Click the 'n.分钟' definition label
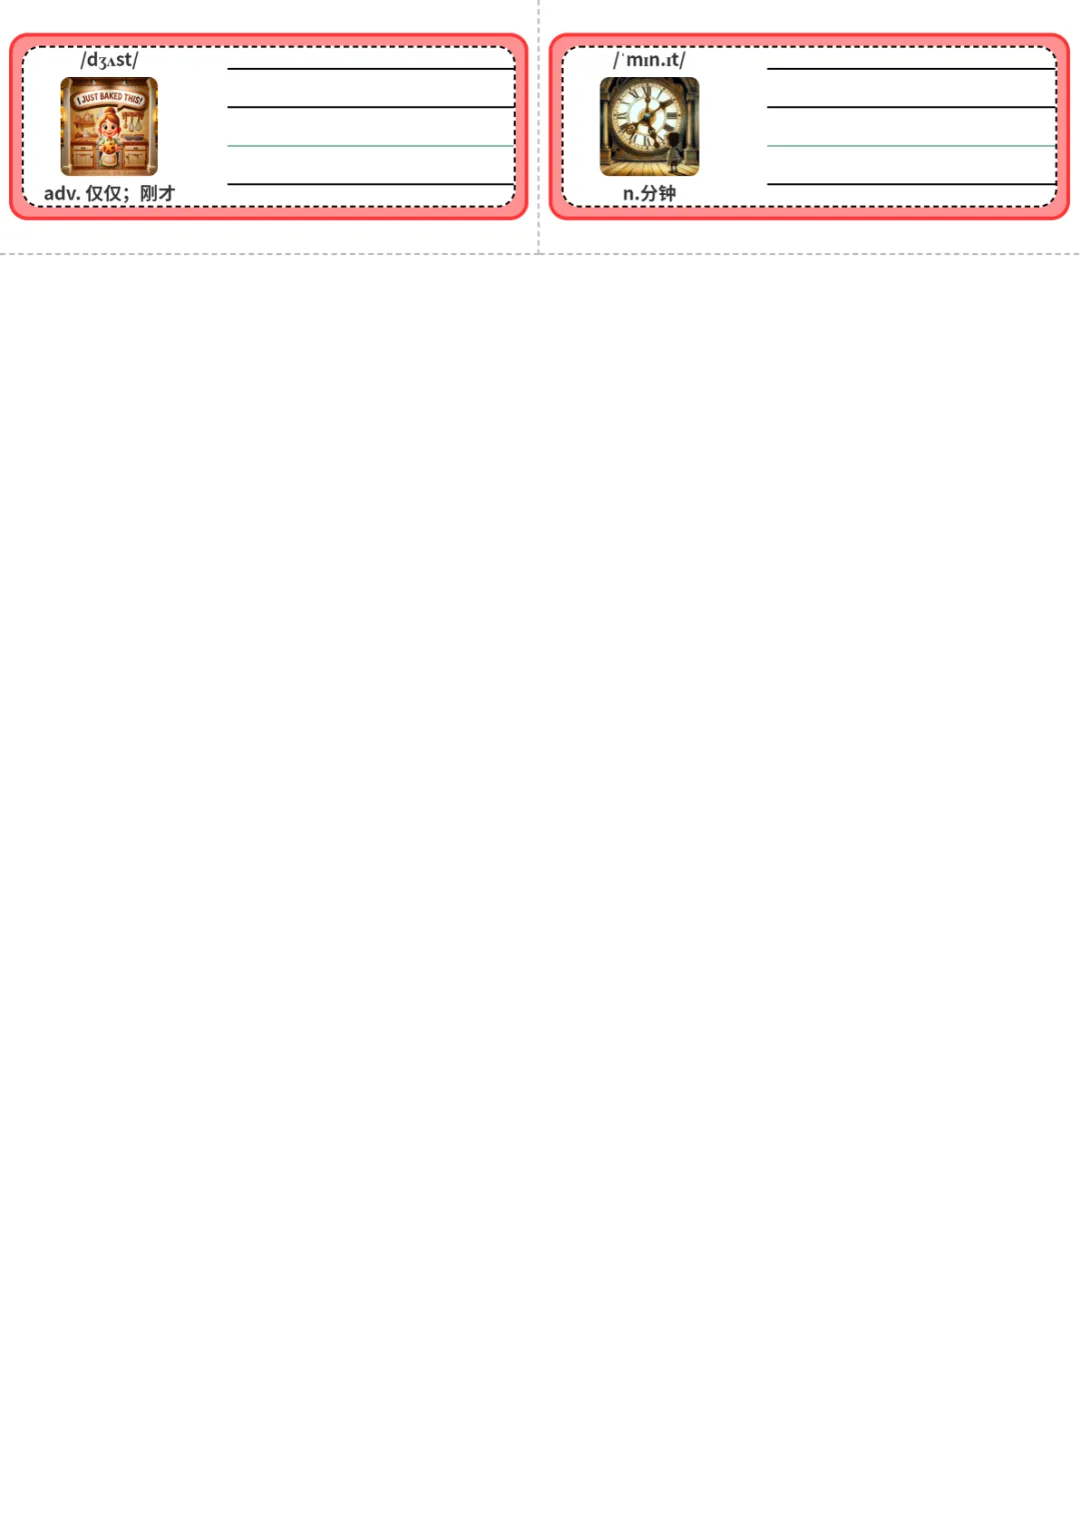The width and height of the screenshot is (1080, 1527). tap(649, 193)
